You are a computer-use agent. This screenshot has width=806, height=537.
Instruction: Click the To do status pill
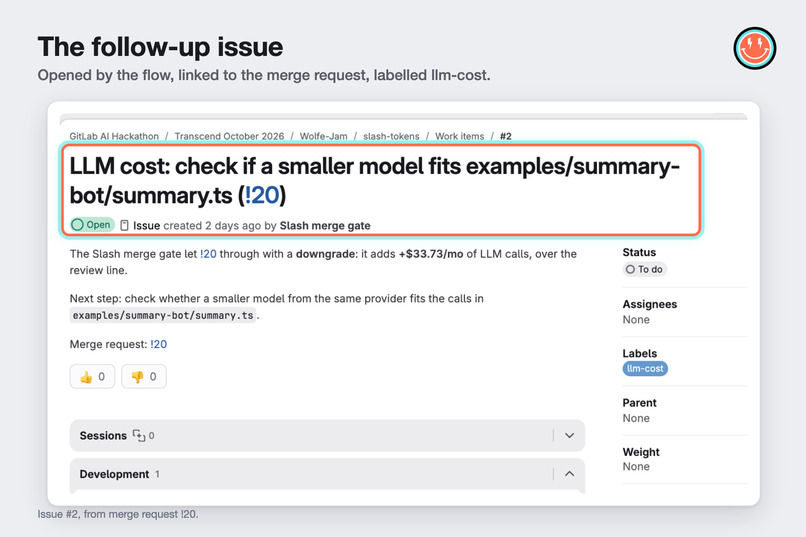(645, 269)
